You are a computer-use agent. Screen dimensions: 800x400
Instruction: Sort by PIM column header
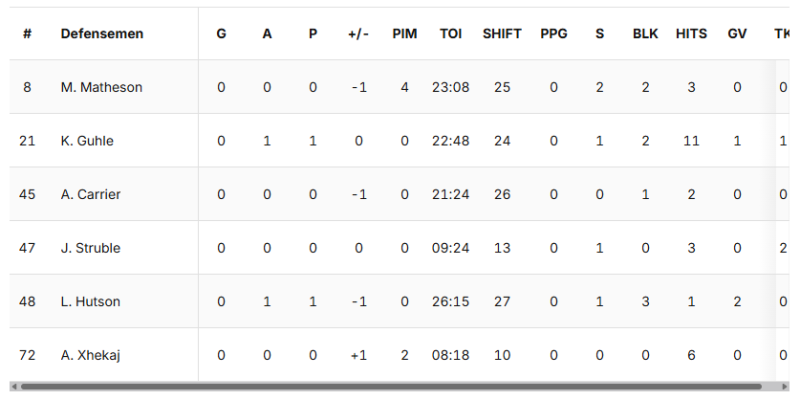tap(405, 34)
